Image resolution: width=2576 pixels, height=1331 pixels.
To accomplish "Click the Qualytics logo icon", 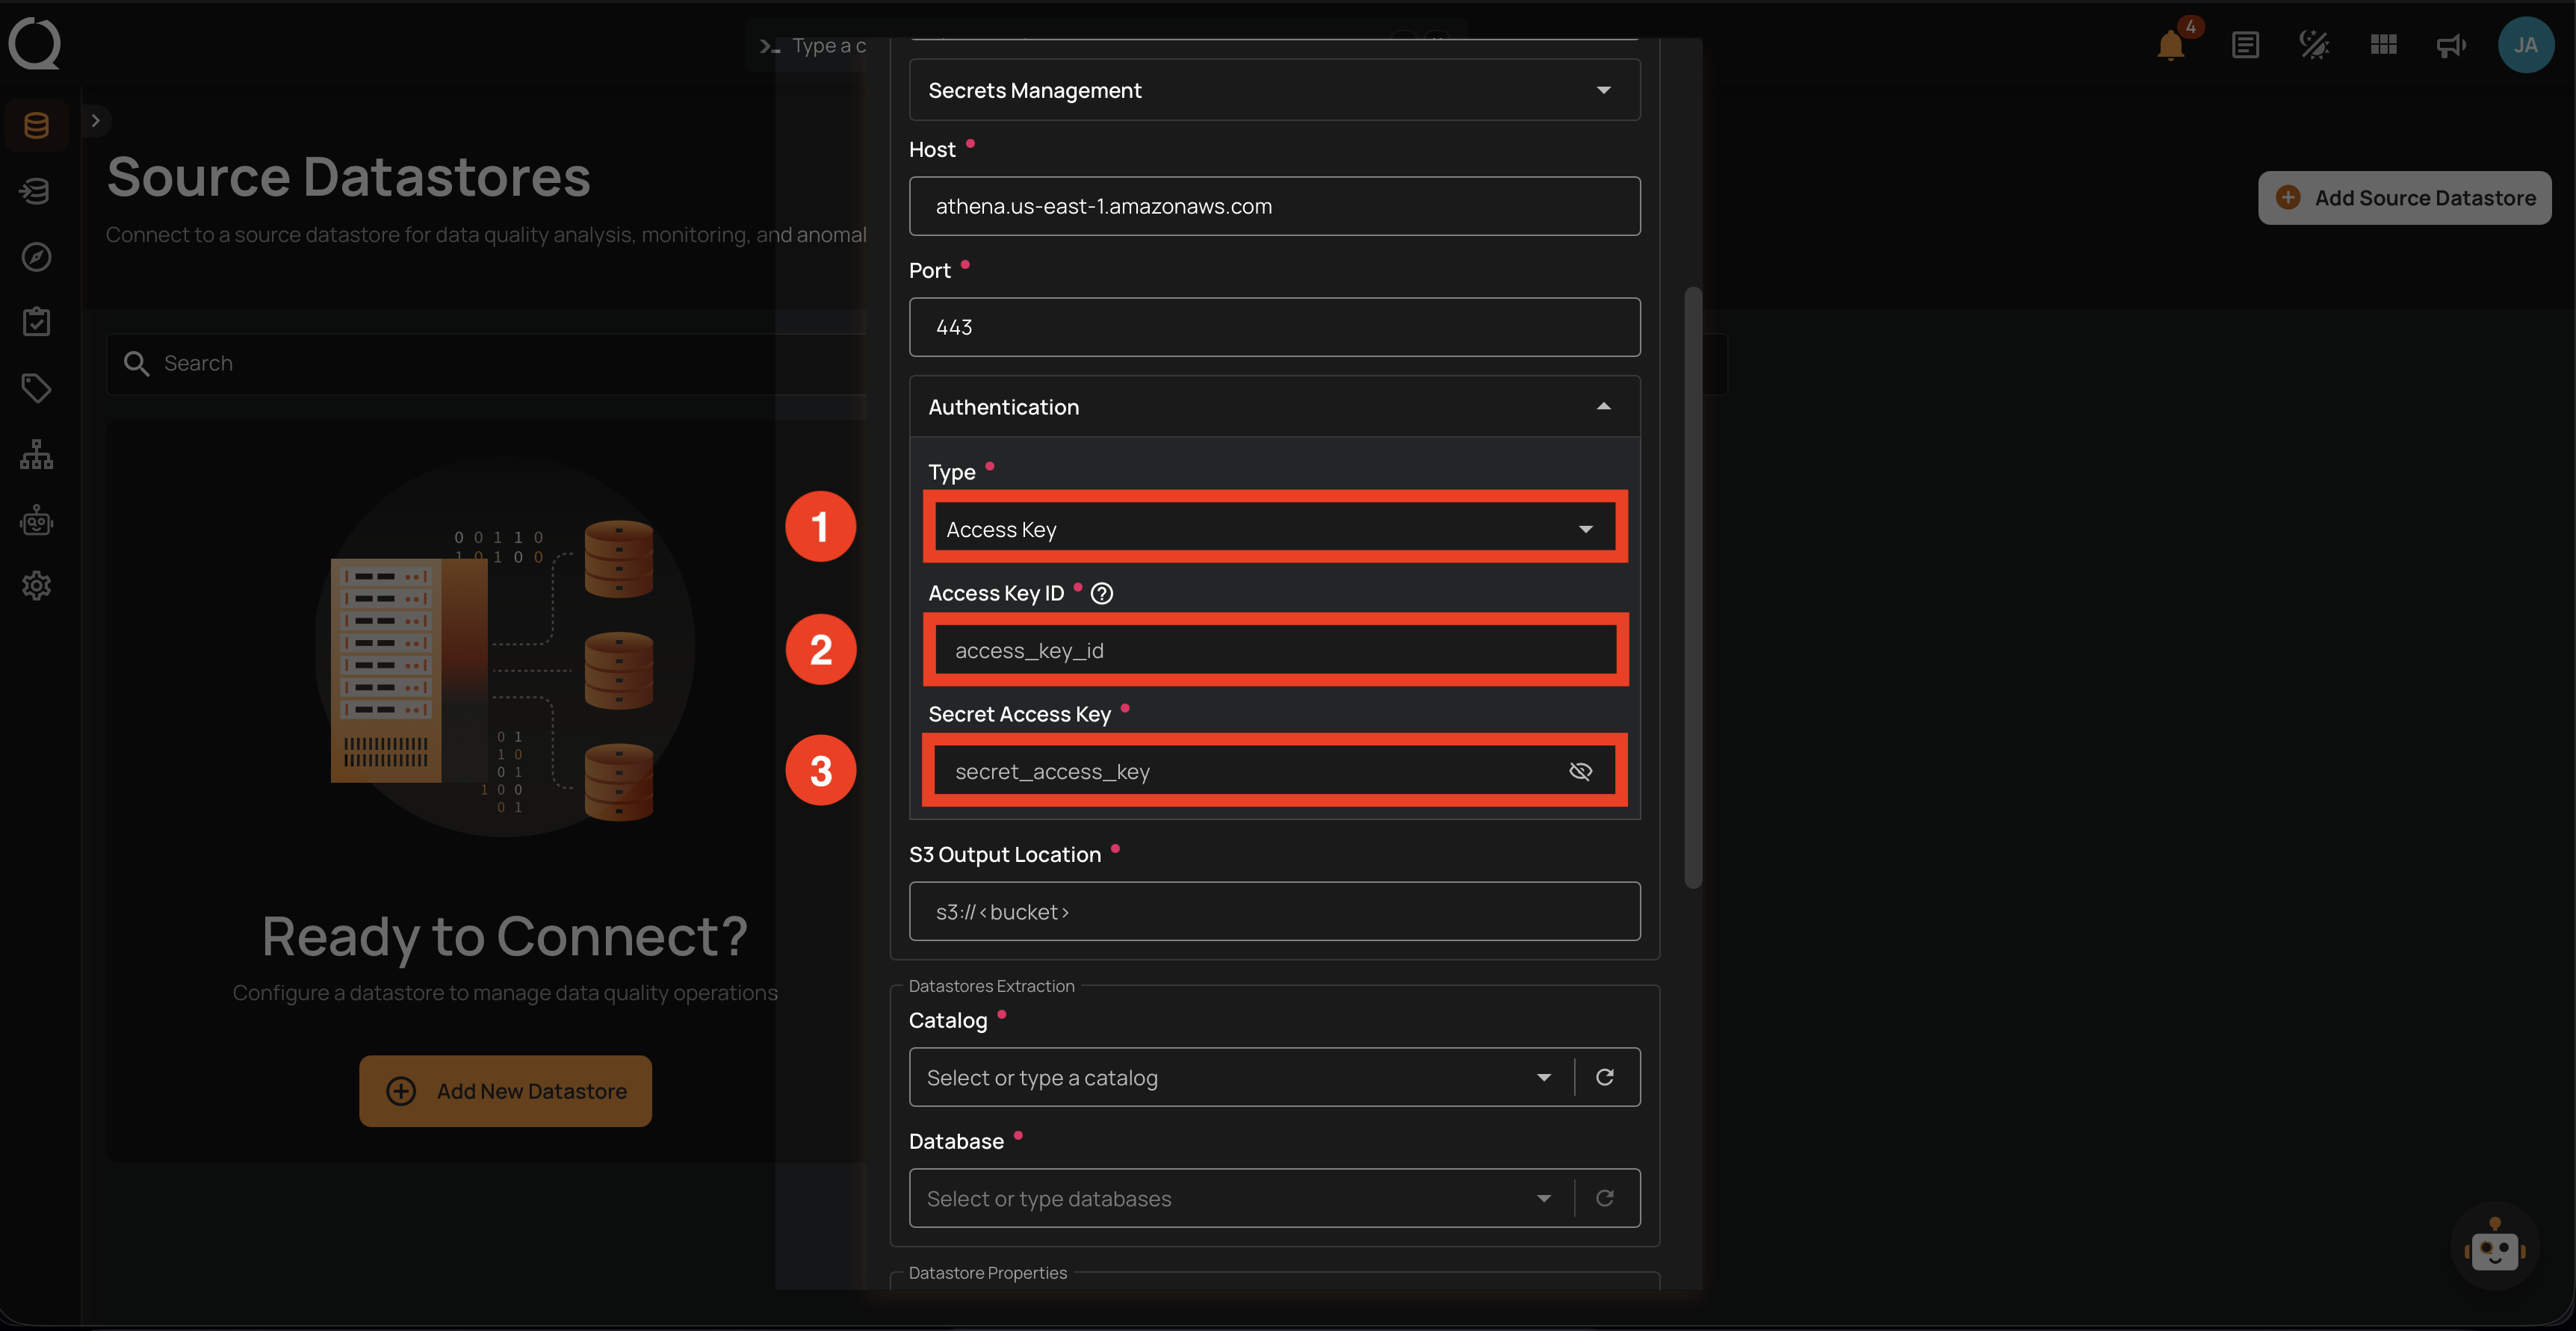I will (x=35, y=44).
